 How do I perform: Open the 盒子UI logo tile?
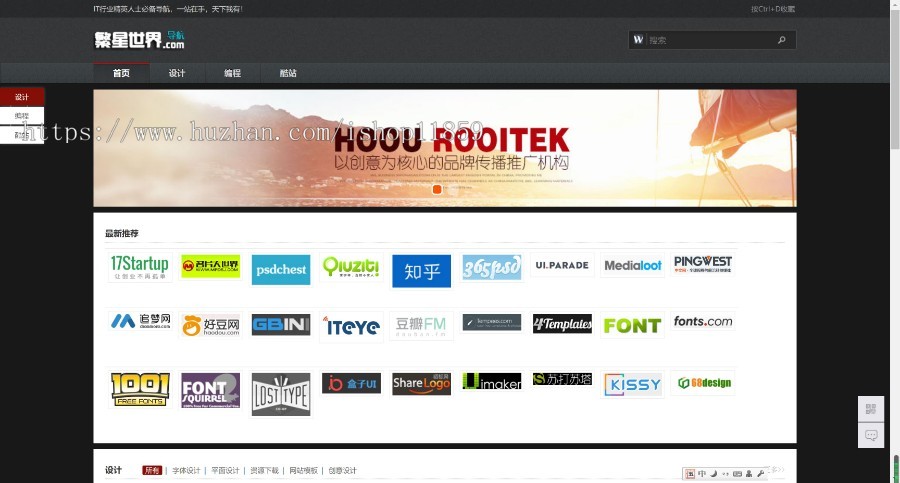tap(351, 383)
